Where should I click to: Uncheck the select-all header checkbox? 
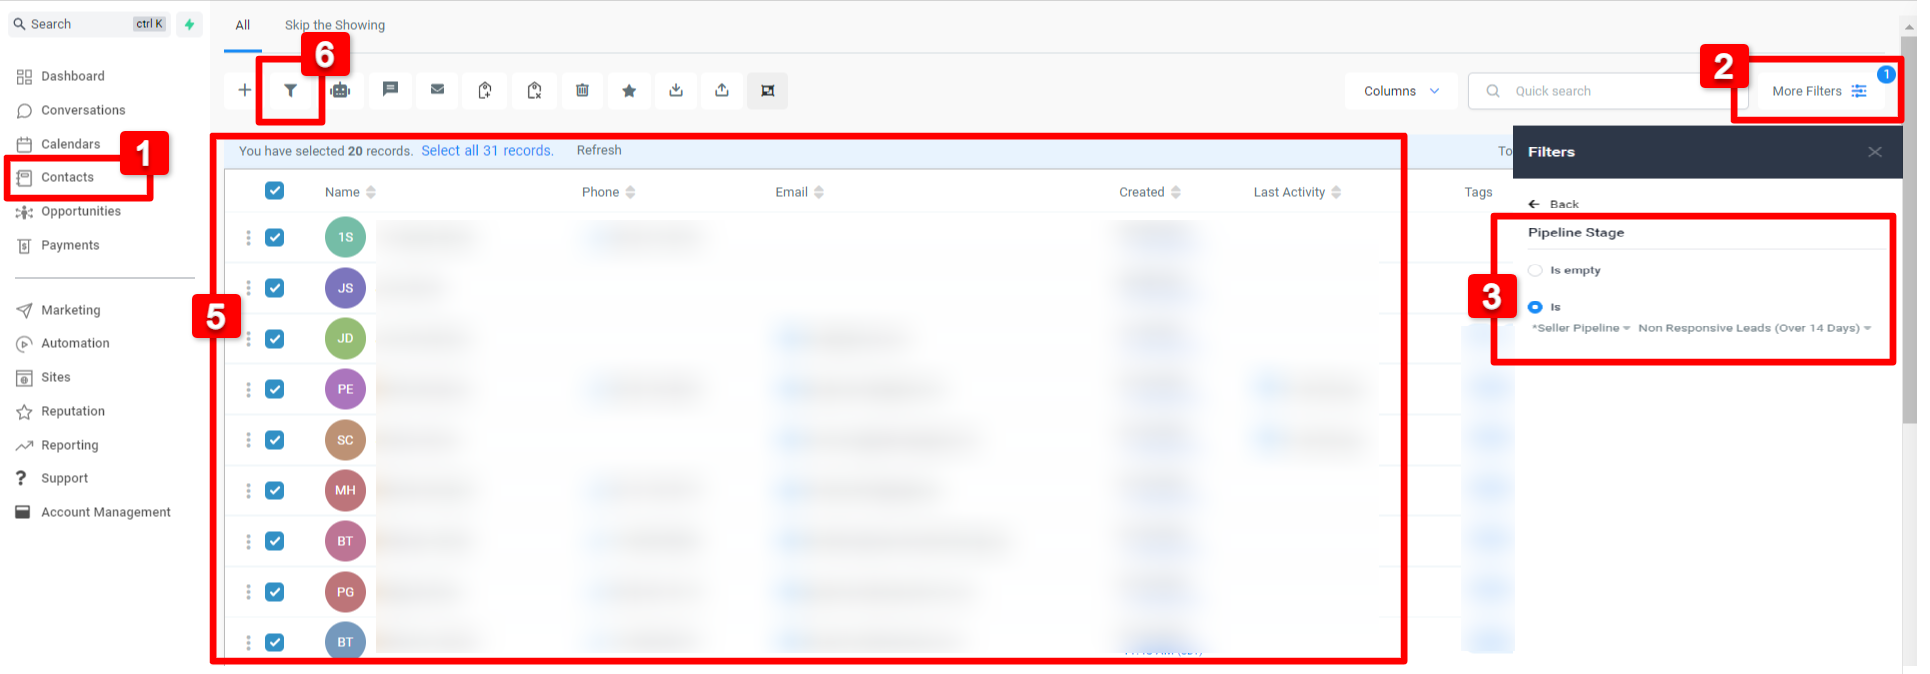(x=274, y=191)
